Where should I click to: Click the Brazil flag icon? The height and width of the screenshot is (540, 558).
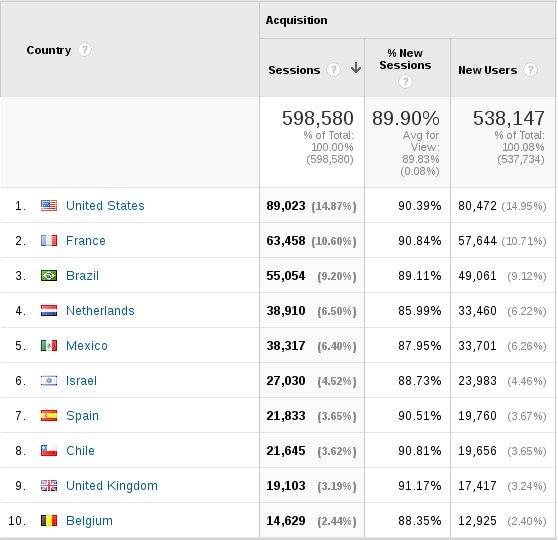(49, 276)
